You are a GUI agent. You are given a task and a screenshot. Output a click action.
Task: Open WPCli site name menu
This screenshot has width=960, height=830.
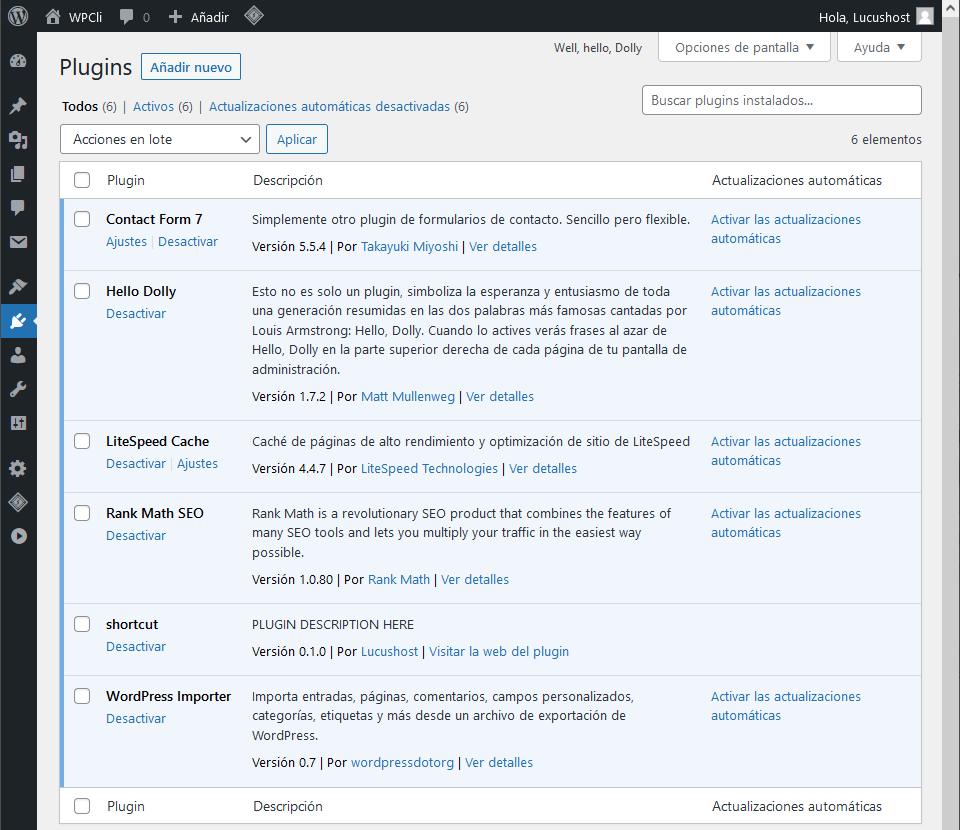point(85,17)
